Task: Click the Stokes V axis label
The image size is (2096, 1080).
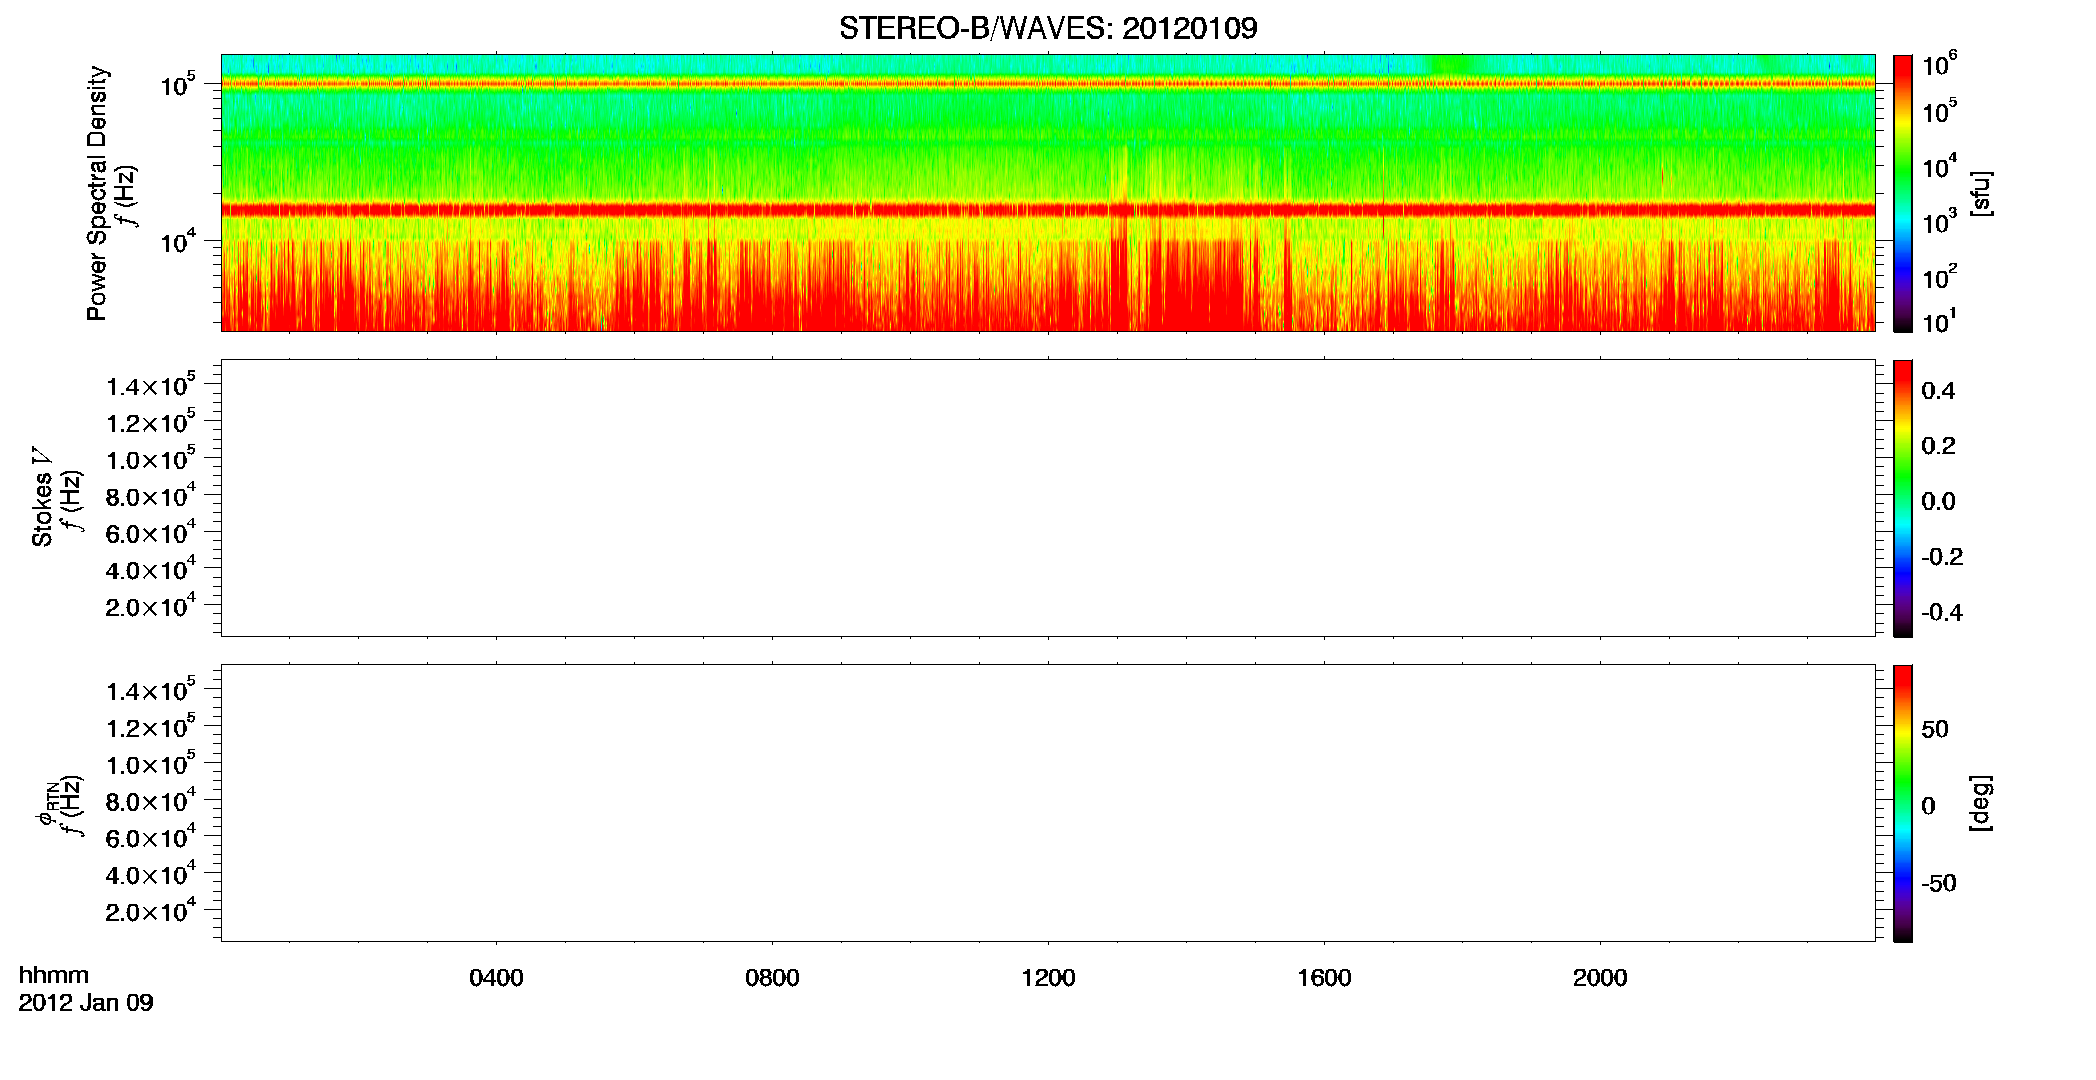Action: [x=41, y=497]
